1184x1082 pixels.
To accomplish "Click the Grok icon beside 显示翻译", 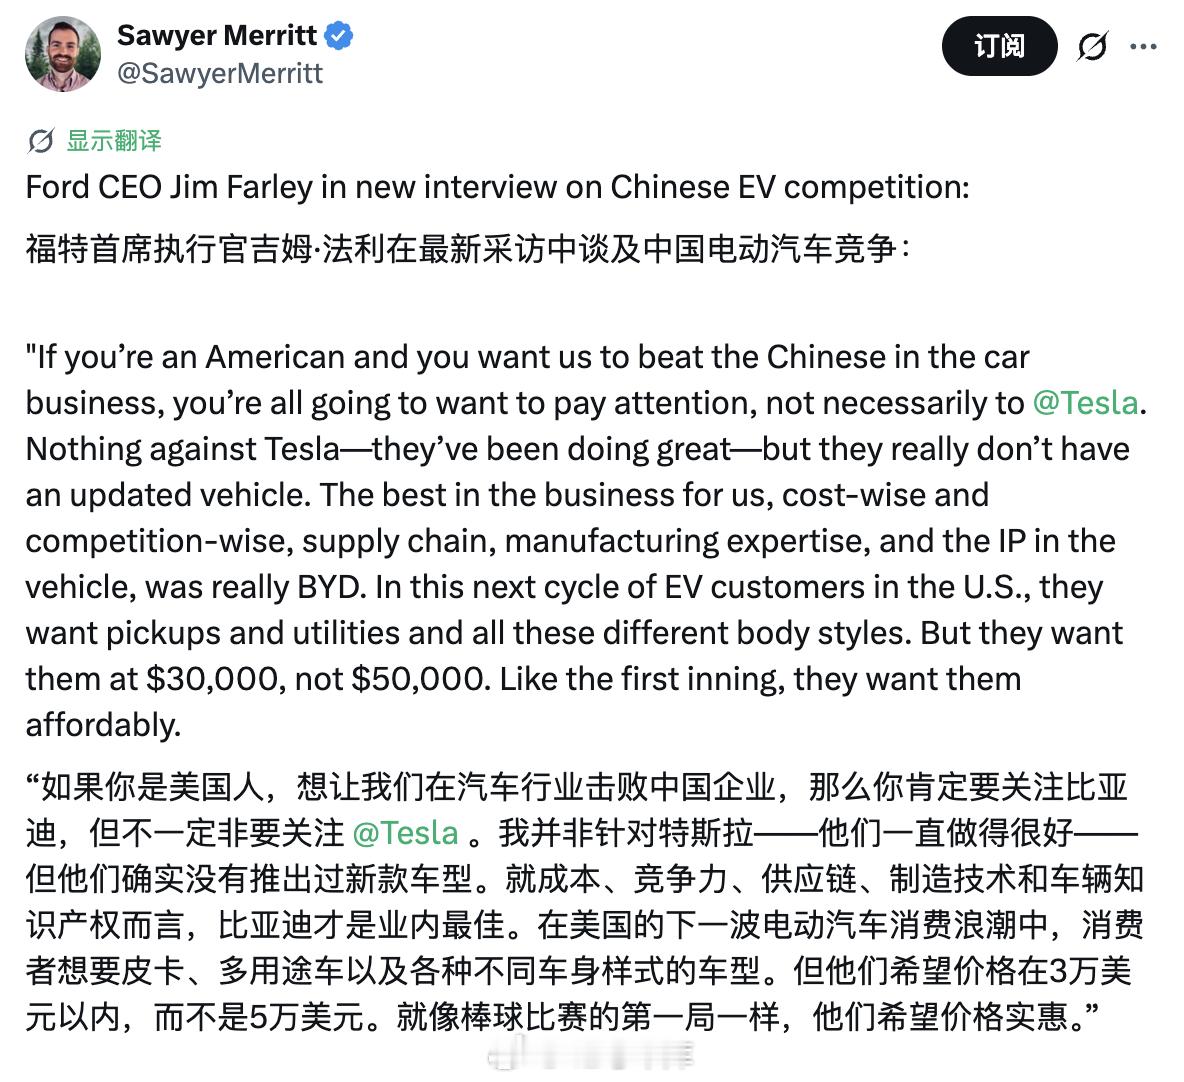I will pyautogui.click(x=42, y=141).
